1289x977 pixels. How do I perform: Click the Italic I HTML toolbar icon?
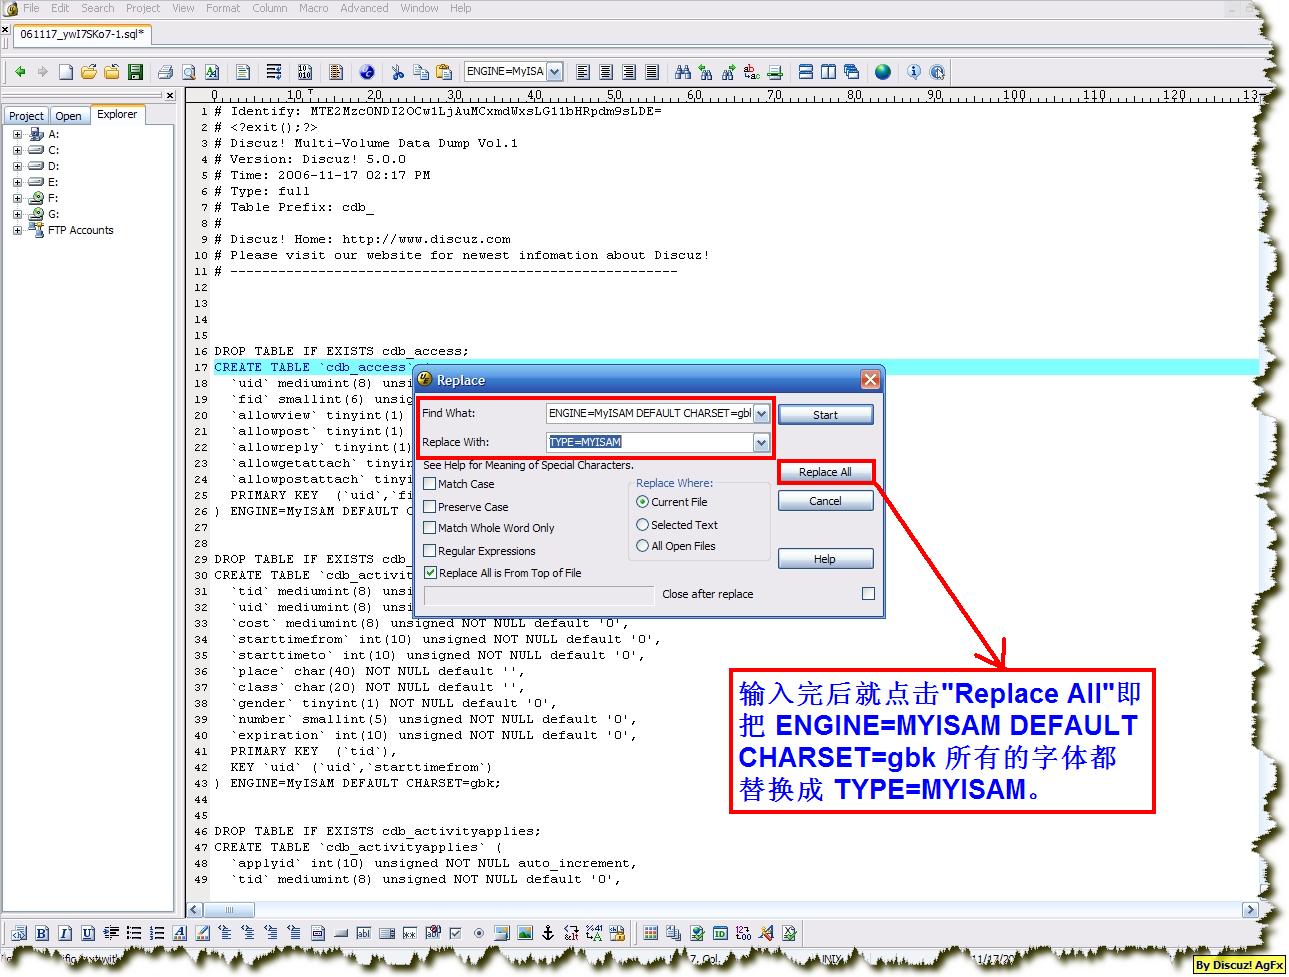tap(65, 934)
